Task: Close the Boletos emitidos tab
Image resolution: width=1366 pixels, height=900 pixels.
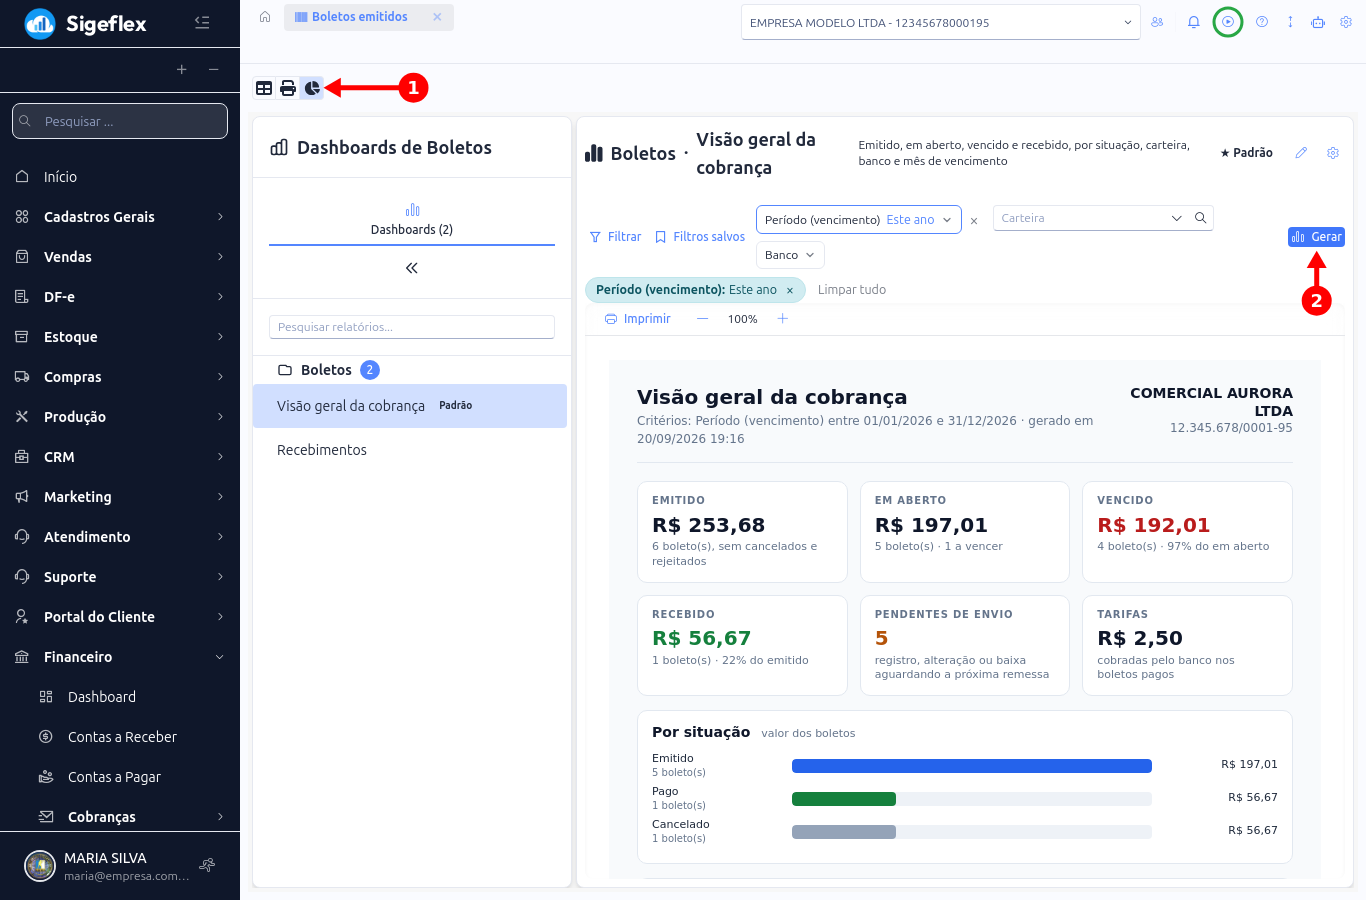Action: point(437,17)
